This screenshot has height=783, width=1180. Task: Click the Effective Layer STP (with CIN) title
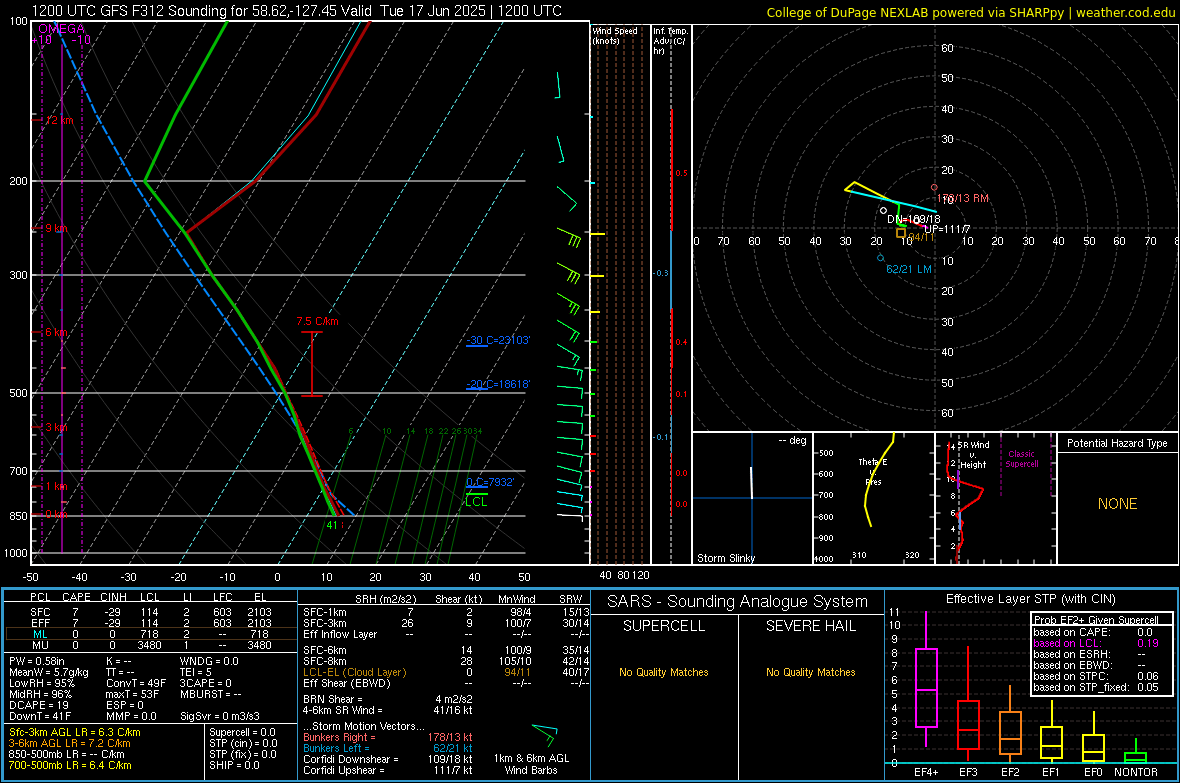[x=1030, y=599]
